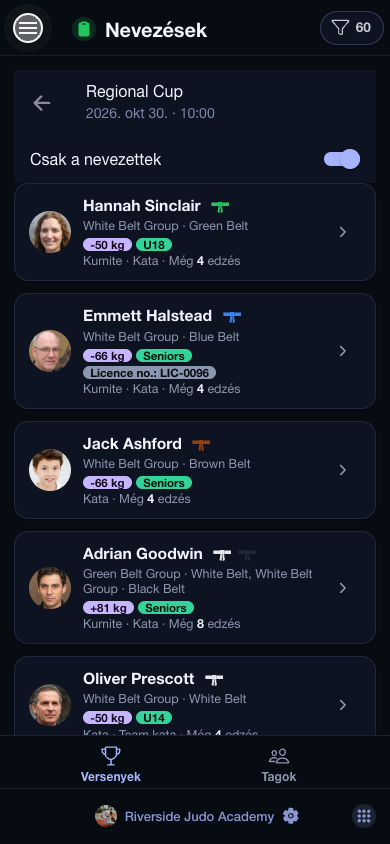Open Riverside Judo Academy link
The image size is (390, 844).
coord(199,817)
